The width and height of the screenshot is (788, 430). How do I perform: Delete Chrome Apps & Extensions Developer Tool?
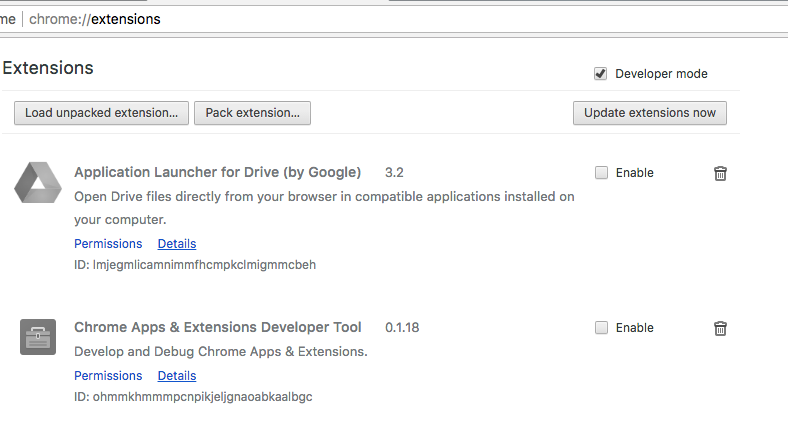click(720, 328)
